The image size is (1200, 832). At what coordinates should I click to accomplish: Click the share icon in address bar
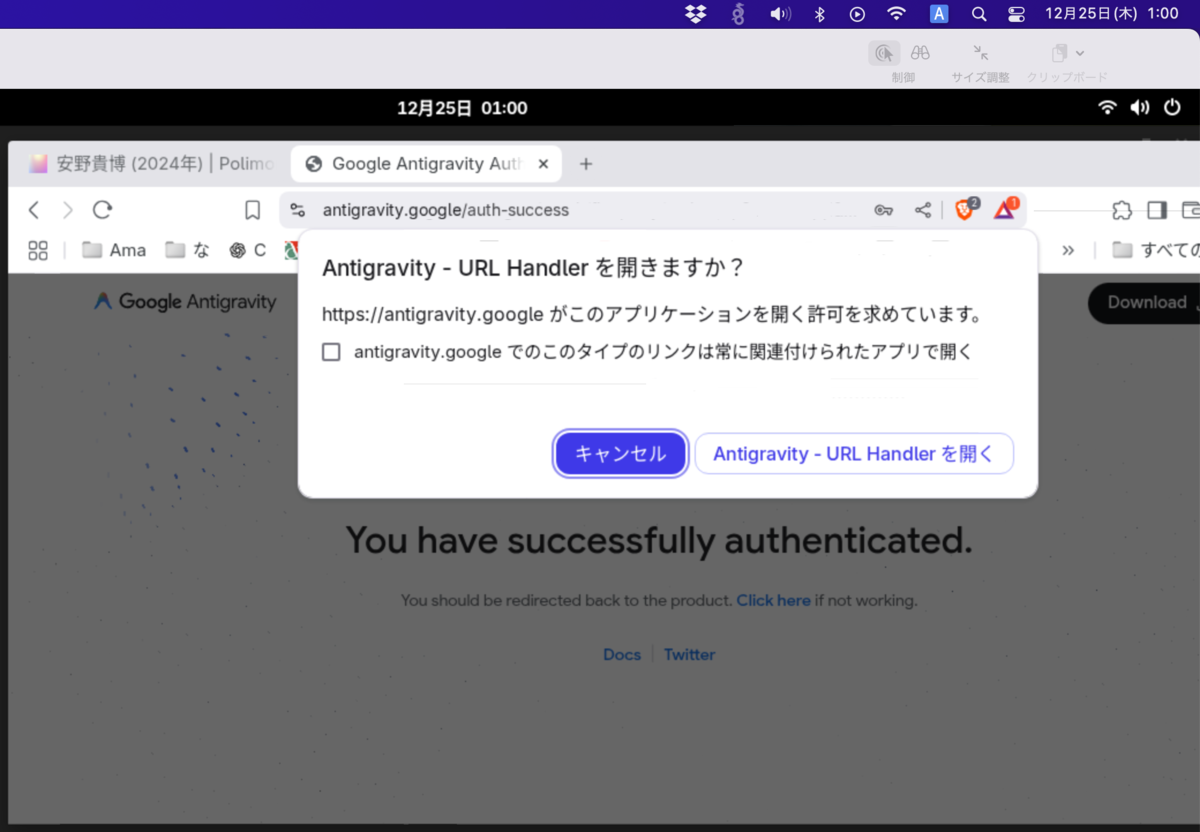pyautogui.click(x=923, y=210)
